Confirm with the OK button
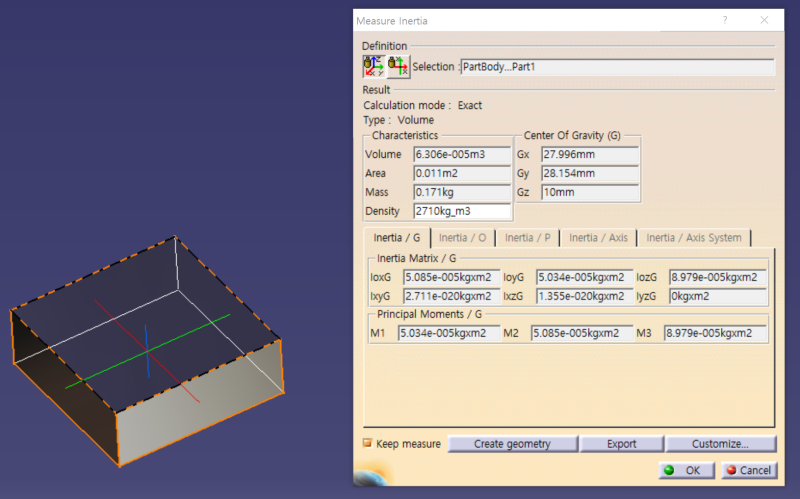800x499 pixels. (685, 470)
